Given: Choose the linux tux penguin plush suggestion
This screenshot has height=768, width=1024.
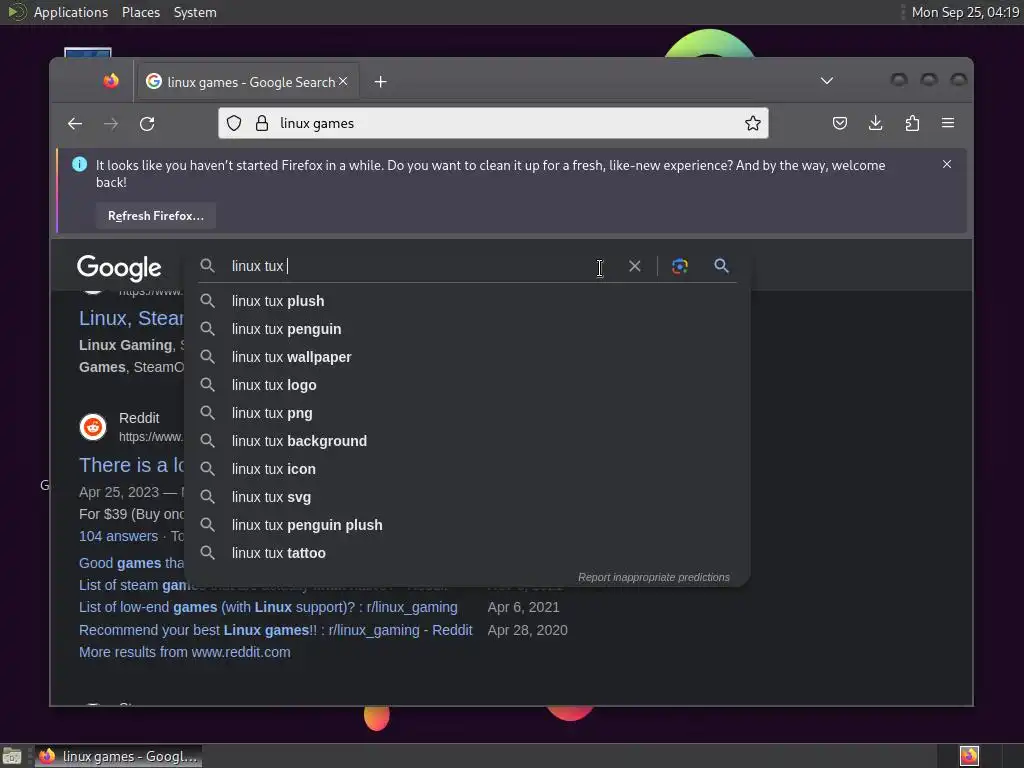Looking at the screenshot, I should [467, 526].
